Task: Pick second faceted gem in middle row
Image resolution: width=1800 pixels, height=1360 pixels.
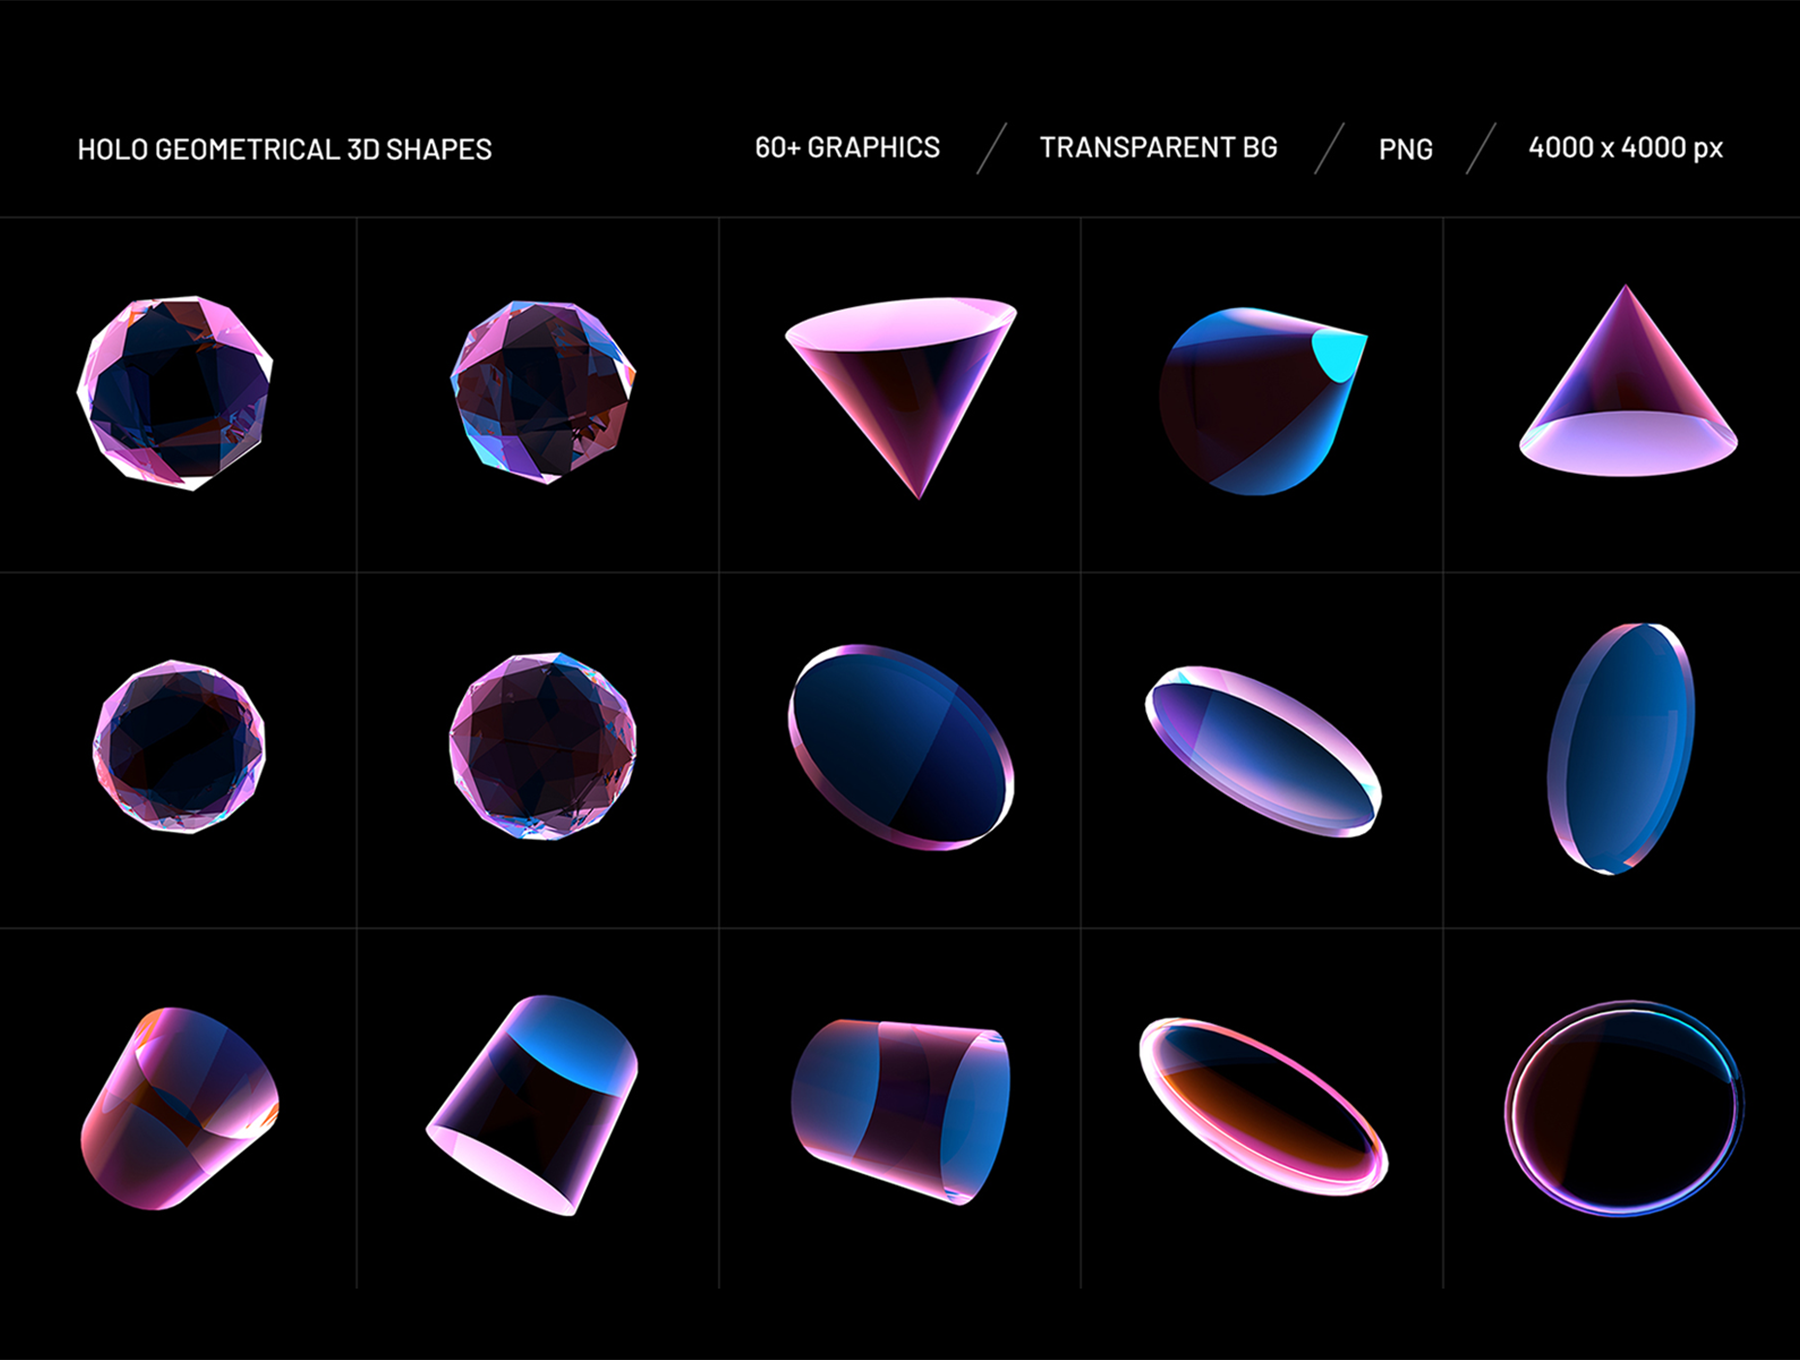Action: pyautogui.click(x=542, y=746)
